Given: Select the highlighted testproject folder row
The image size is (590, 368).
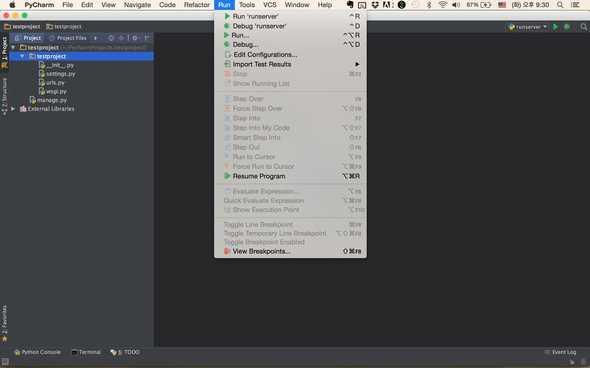Looking at the screenshot, I should click(82, 56).
